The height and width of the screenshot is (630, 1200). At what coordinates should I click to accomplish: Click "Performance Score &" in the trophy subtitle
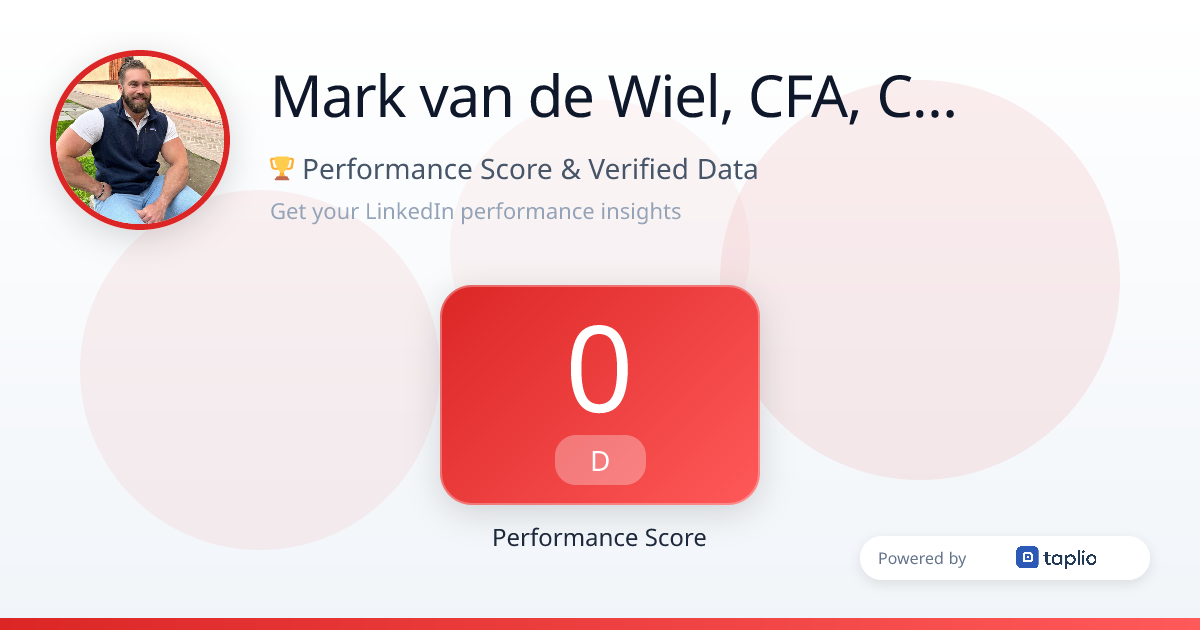click(x=441, y=170)
